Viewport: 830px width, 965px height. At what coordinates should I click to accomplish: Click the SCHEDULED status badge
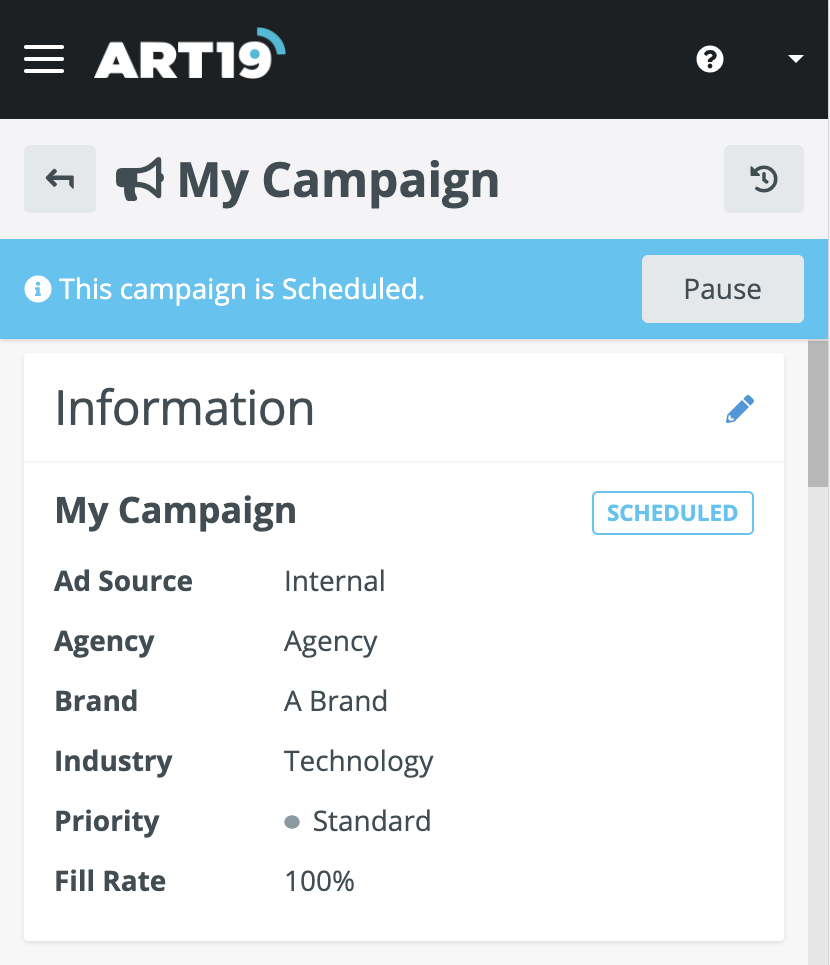(672, 513)
